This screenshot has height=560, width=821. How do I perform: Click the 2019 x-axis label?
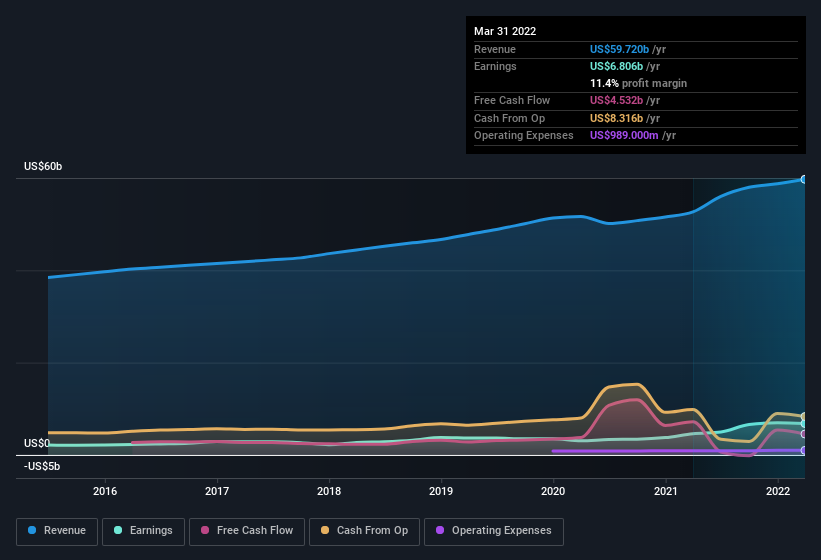pyautogui.click(x=441, y=491)
